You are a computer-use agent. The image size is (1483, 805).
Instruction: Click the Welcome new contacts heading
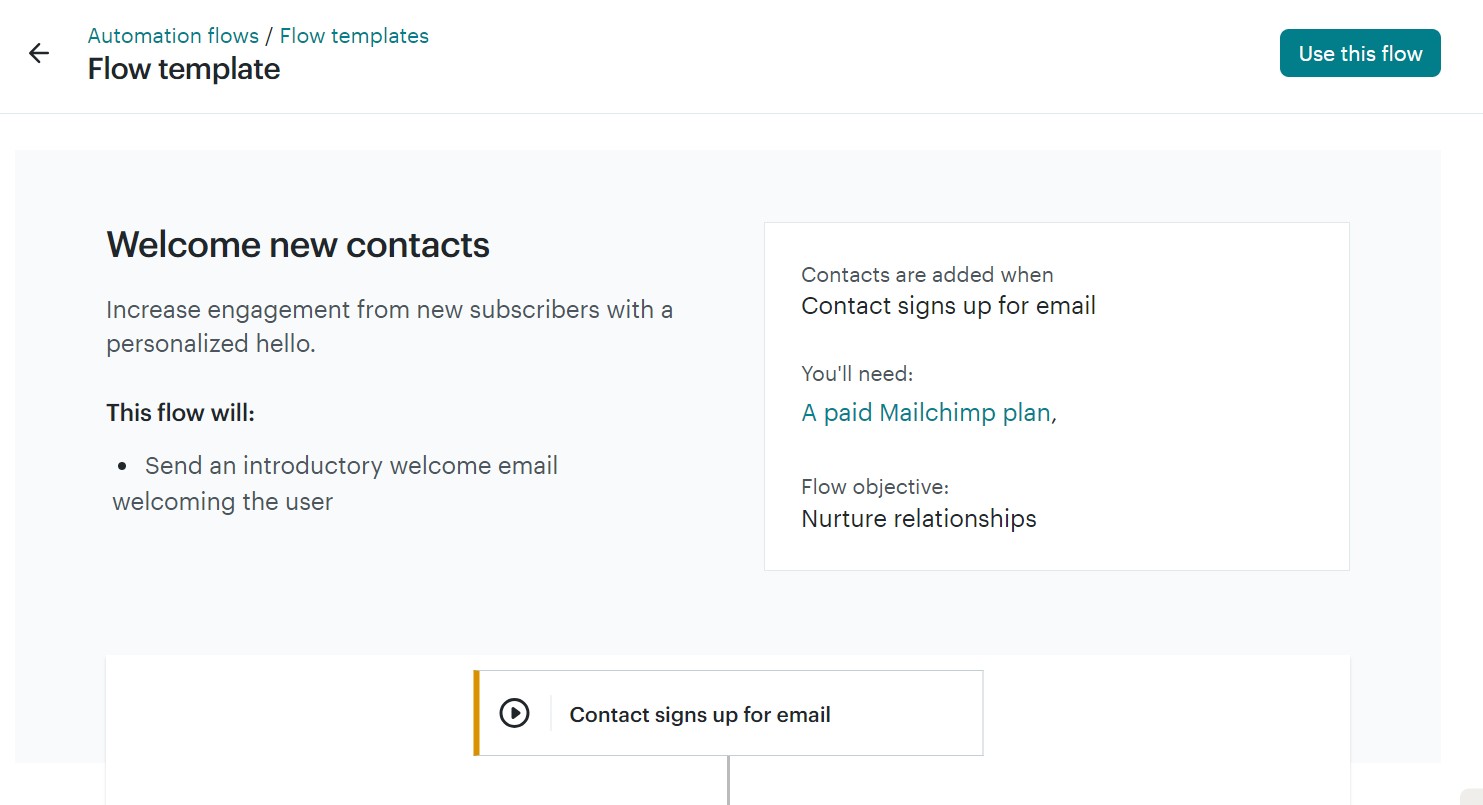297,244
